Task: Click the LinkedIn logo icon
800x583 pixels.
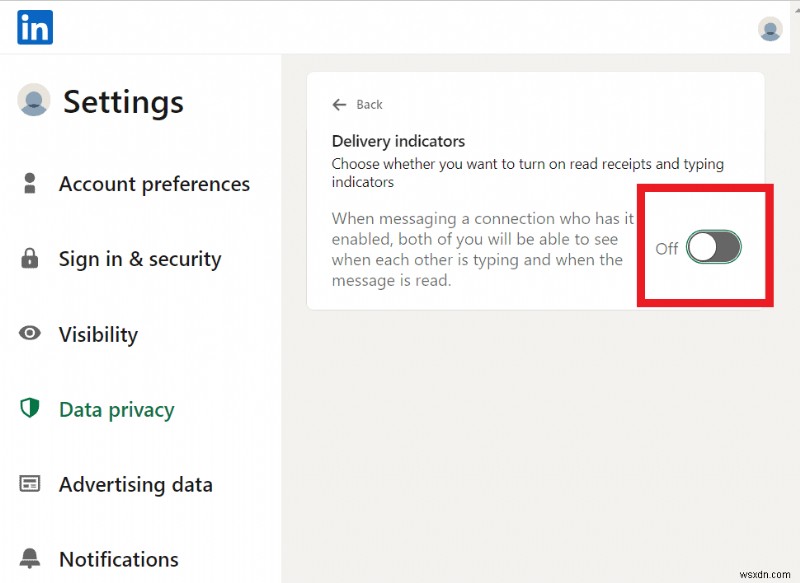Action: pyautogui.click(x=35, y=28)
